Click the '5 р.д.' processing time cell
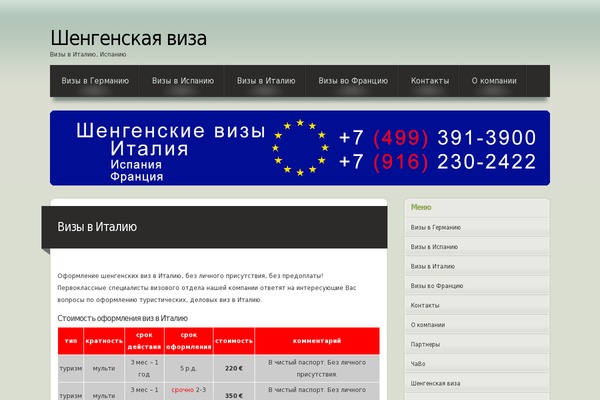Screen dimensions: 600x400 click(x=189, y=369)
